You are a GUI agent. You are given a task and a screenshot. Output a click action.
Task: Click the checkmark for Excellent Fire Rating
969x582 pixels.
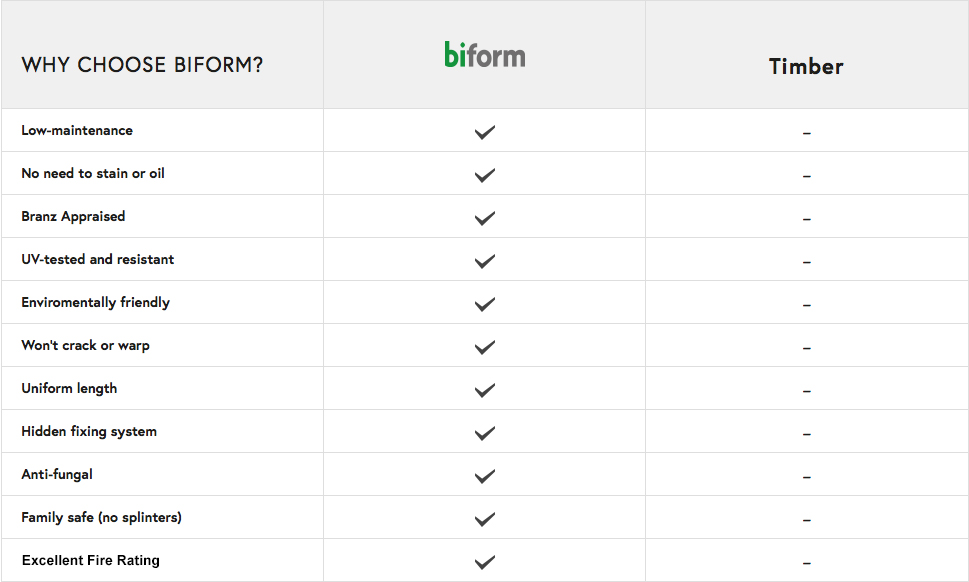[484, 562]
